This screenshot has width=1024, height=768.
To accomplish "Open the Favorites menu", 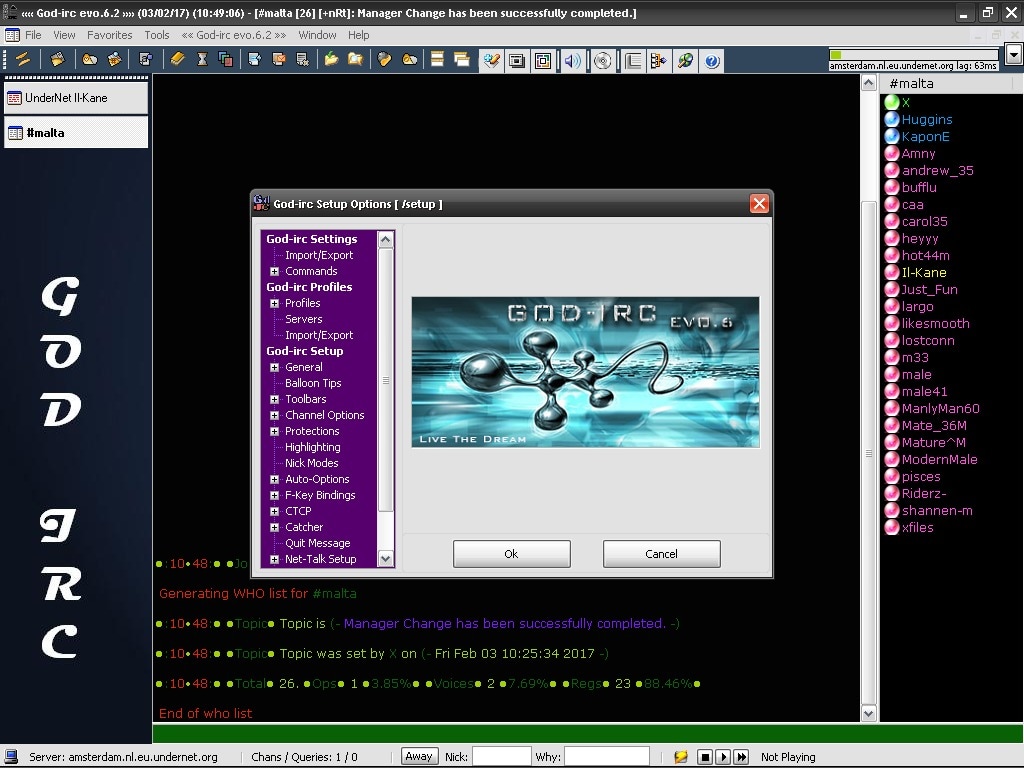I will point(110,35).
